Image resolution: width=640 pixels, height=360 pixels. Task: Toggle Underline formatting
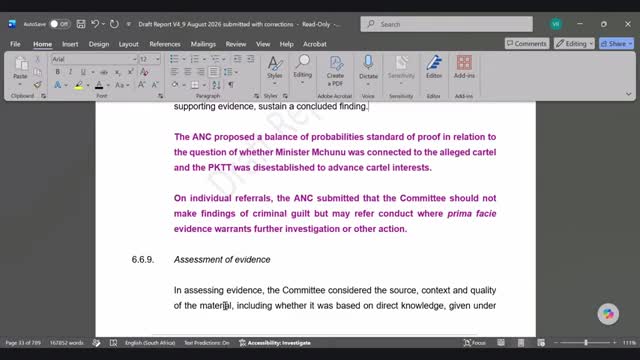pos(83,72)
